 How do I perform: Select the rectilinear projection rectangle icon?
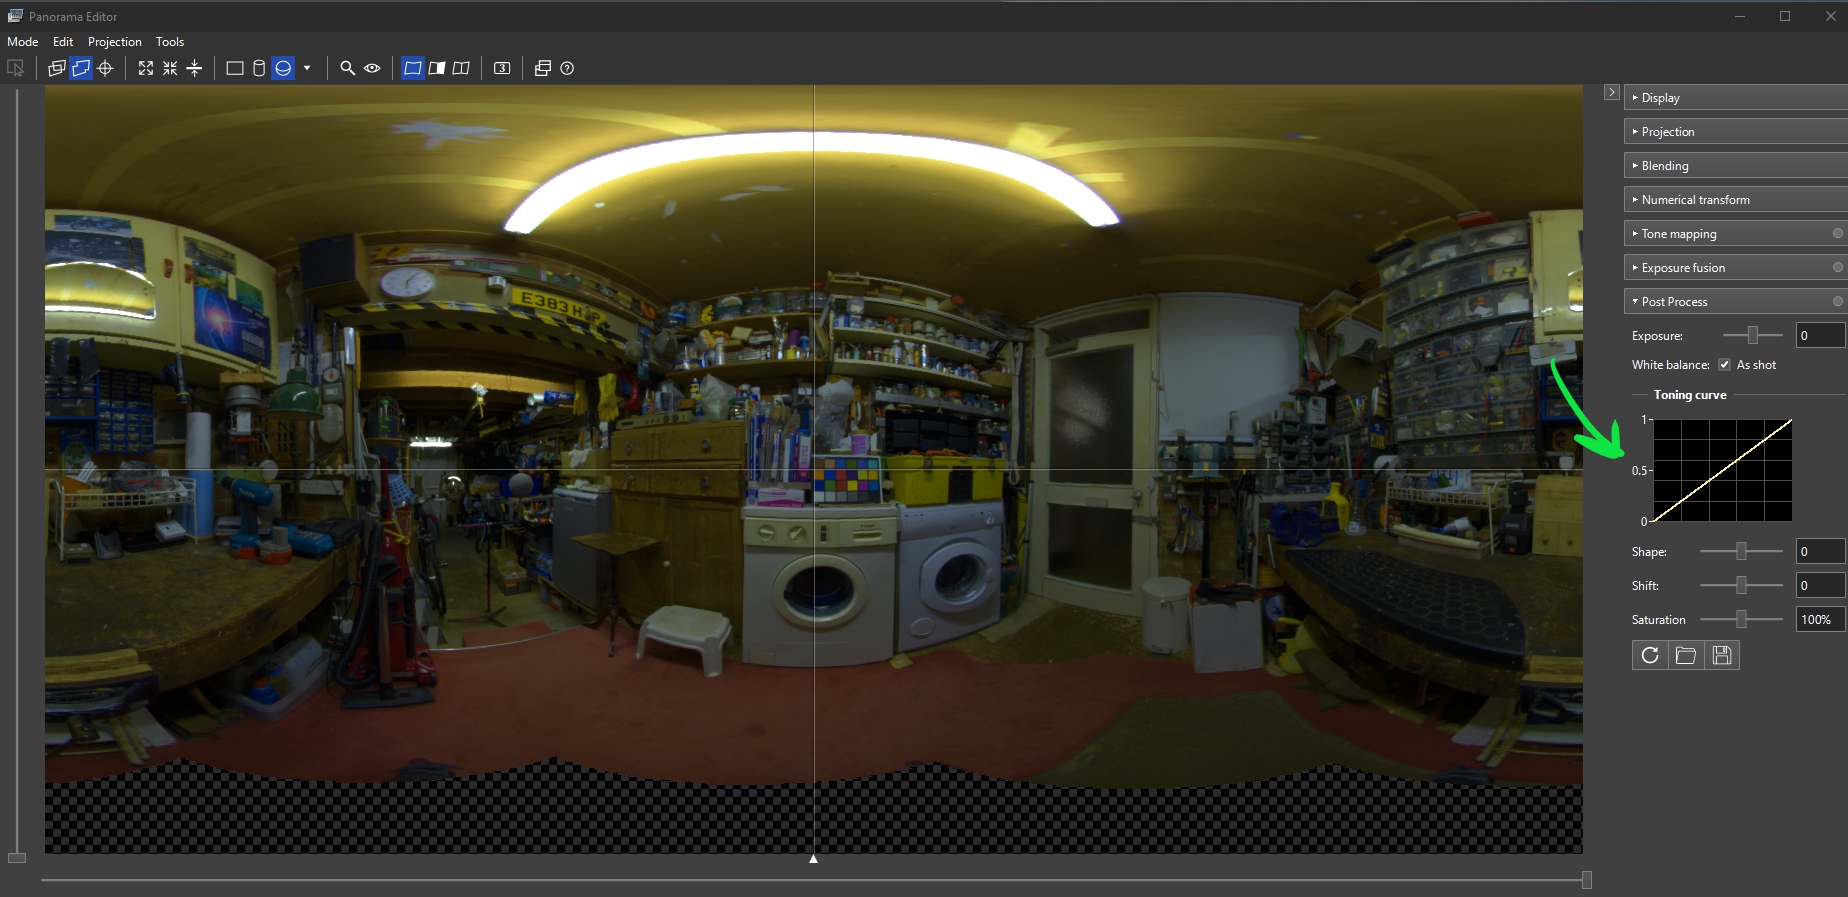coord(235,68)
